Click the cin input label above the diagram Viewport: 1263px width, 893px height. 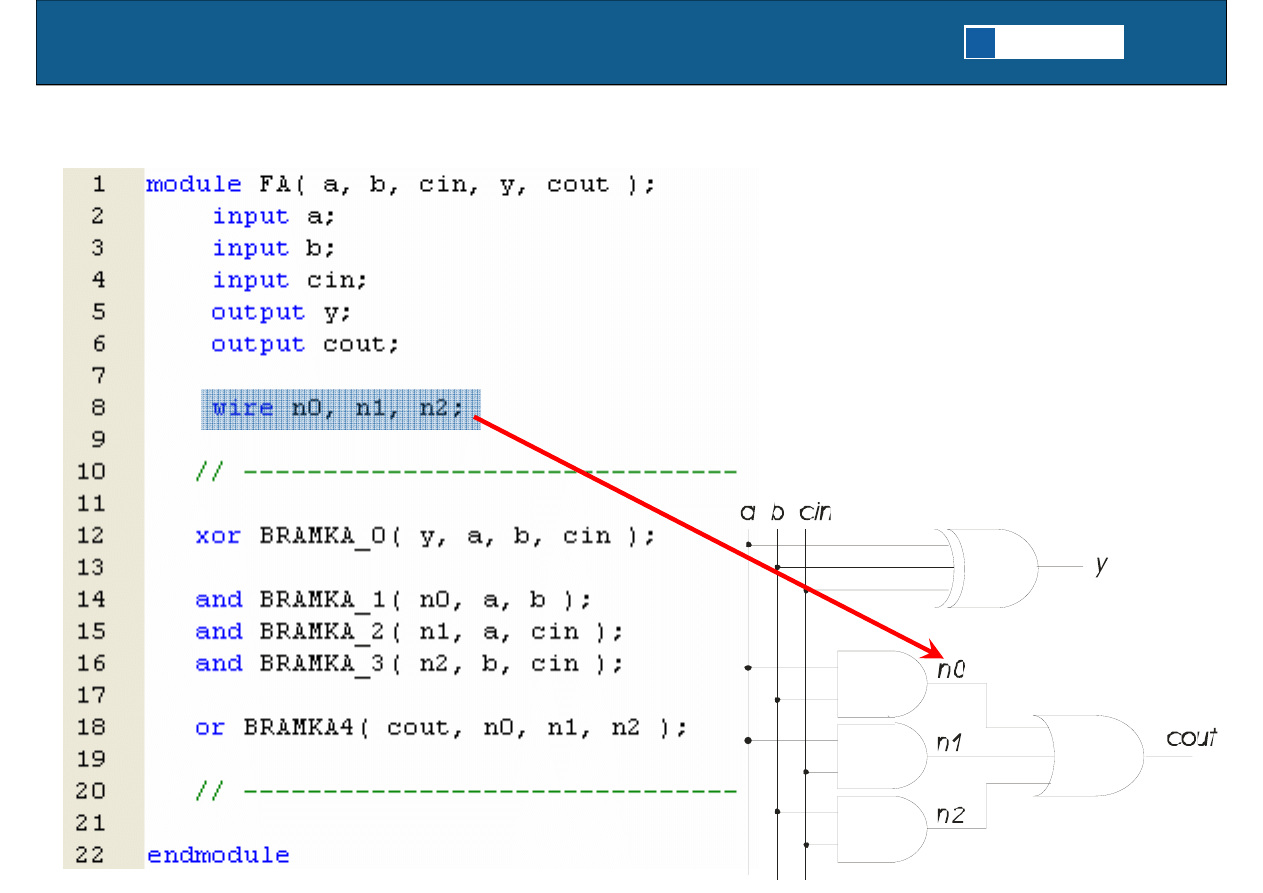(815, 512)
